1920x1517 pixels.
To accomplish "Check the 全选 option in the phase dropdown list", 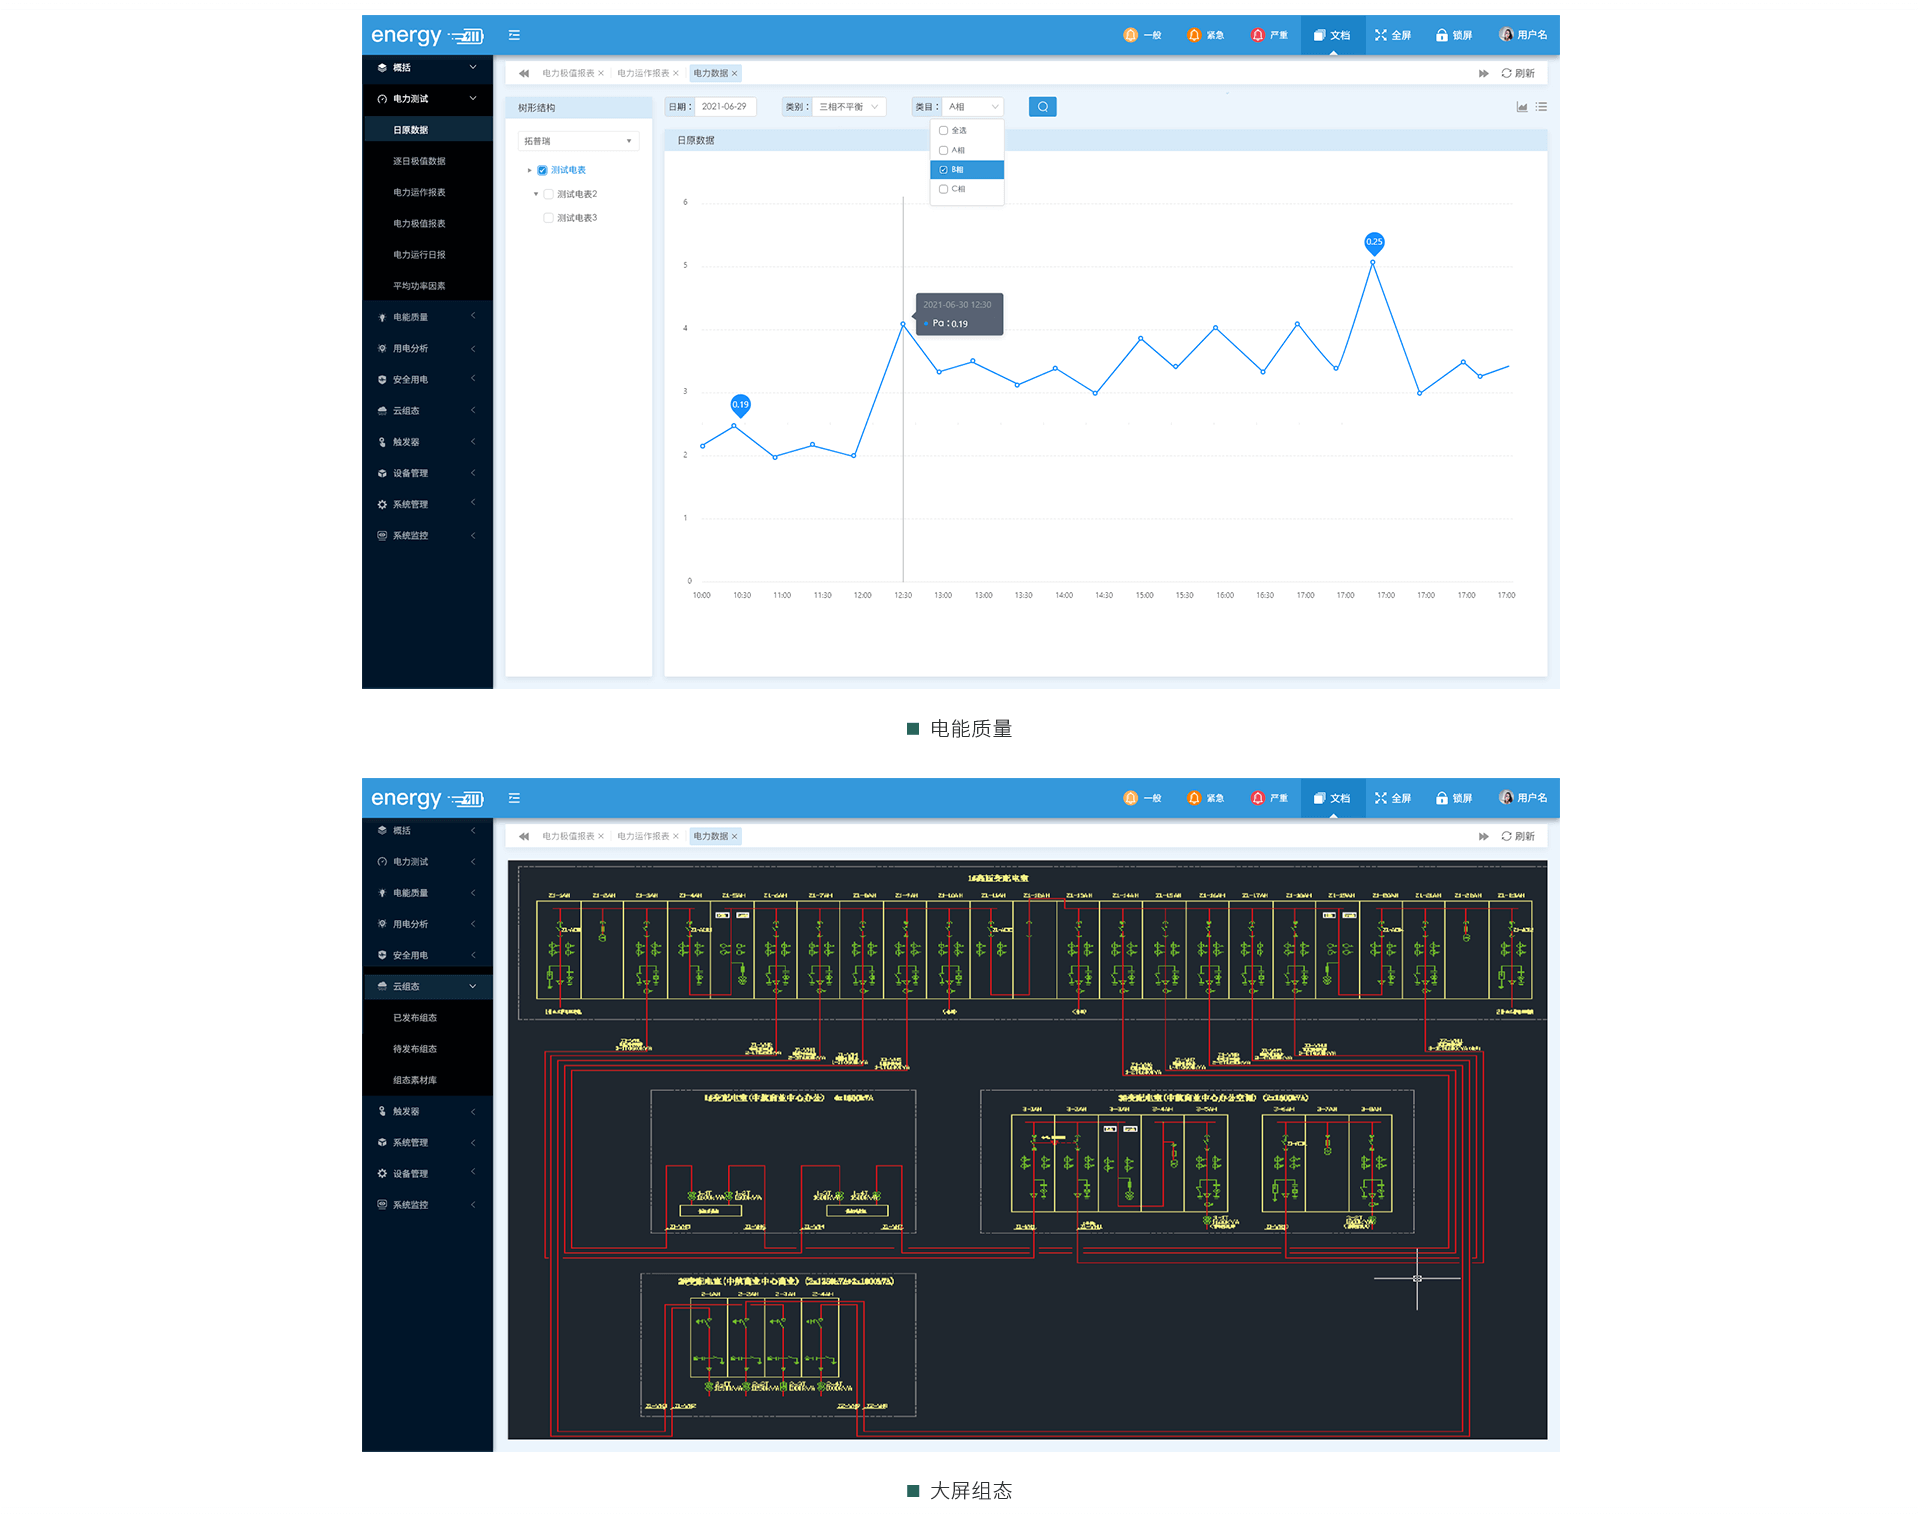I will [943, 131].
